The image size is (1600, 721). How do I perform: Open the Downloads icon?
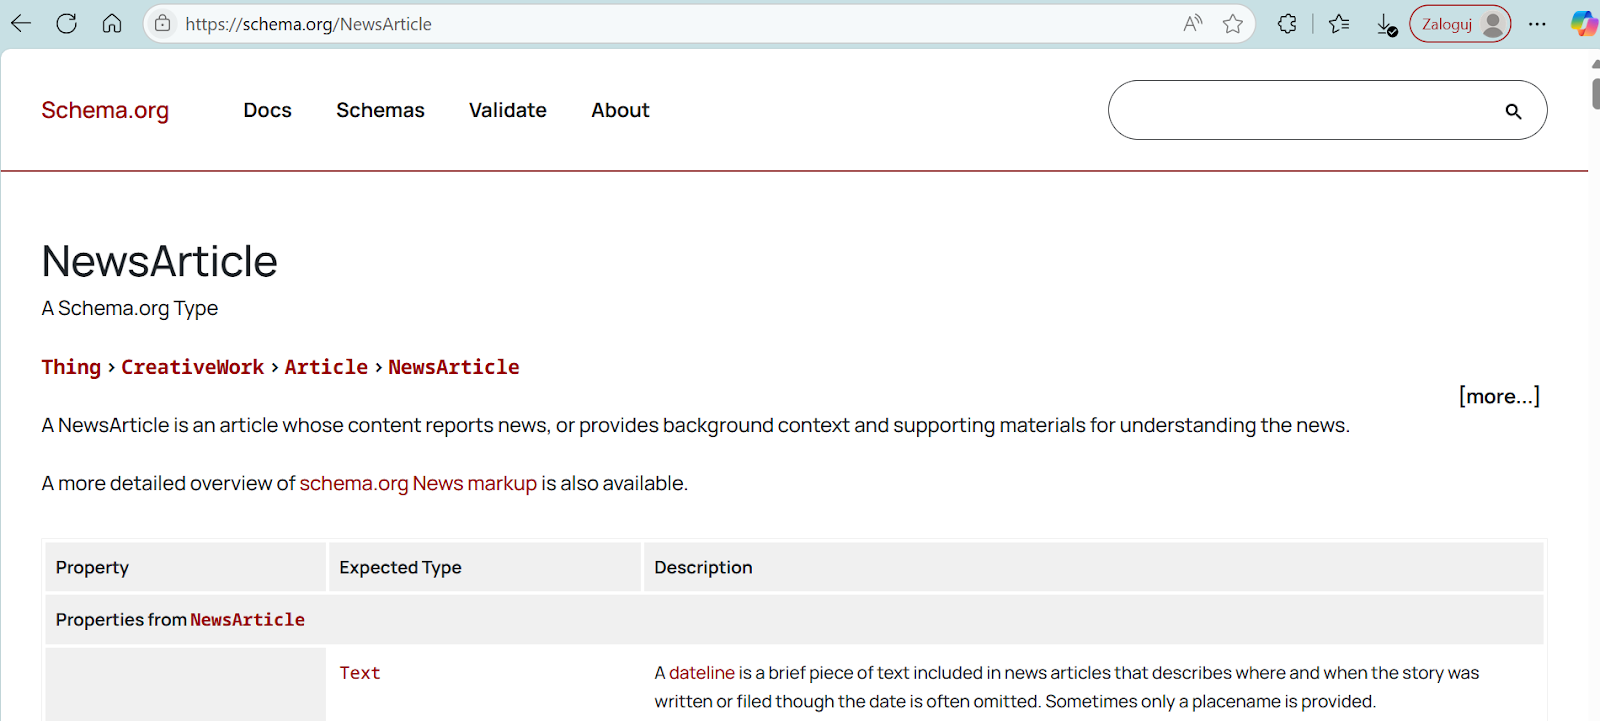pyautogui.click(x=1386, y=24)
